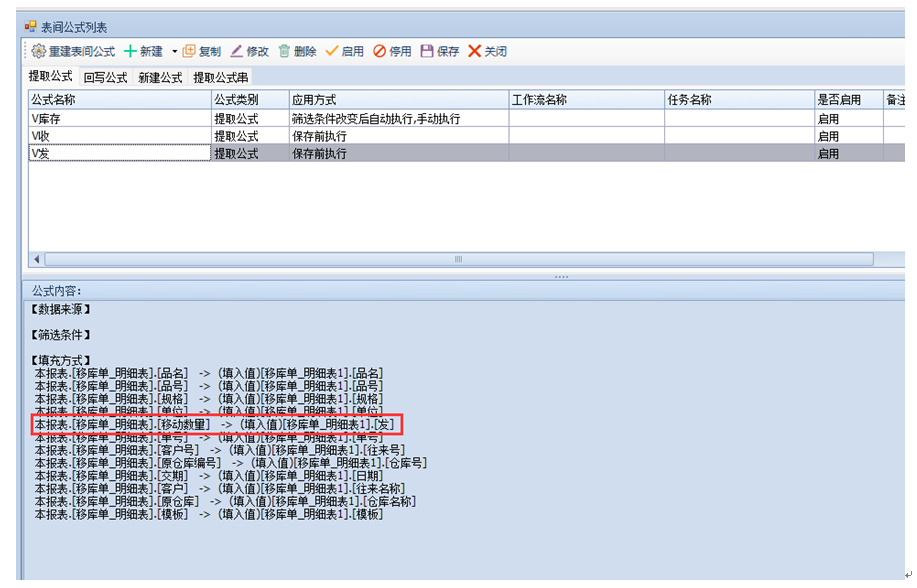Open the 提取公式串 tab
The height and width of the screenshot is (588, 917).
point(220,77)
